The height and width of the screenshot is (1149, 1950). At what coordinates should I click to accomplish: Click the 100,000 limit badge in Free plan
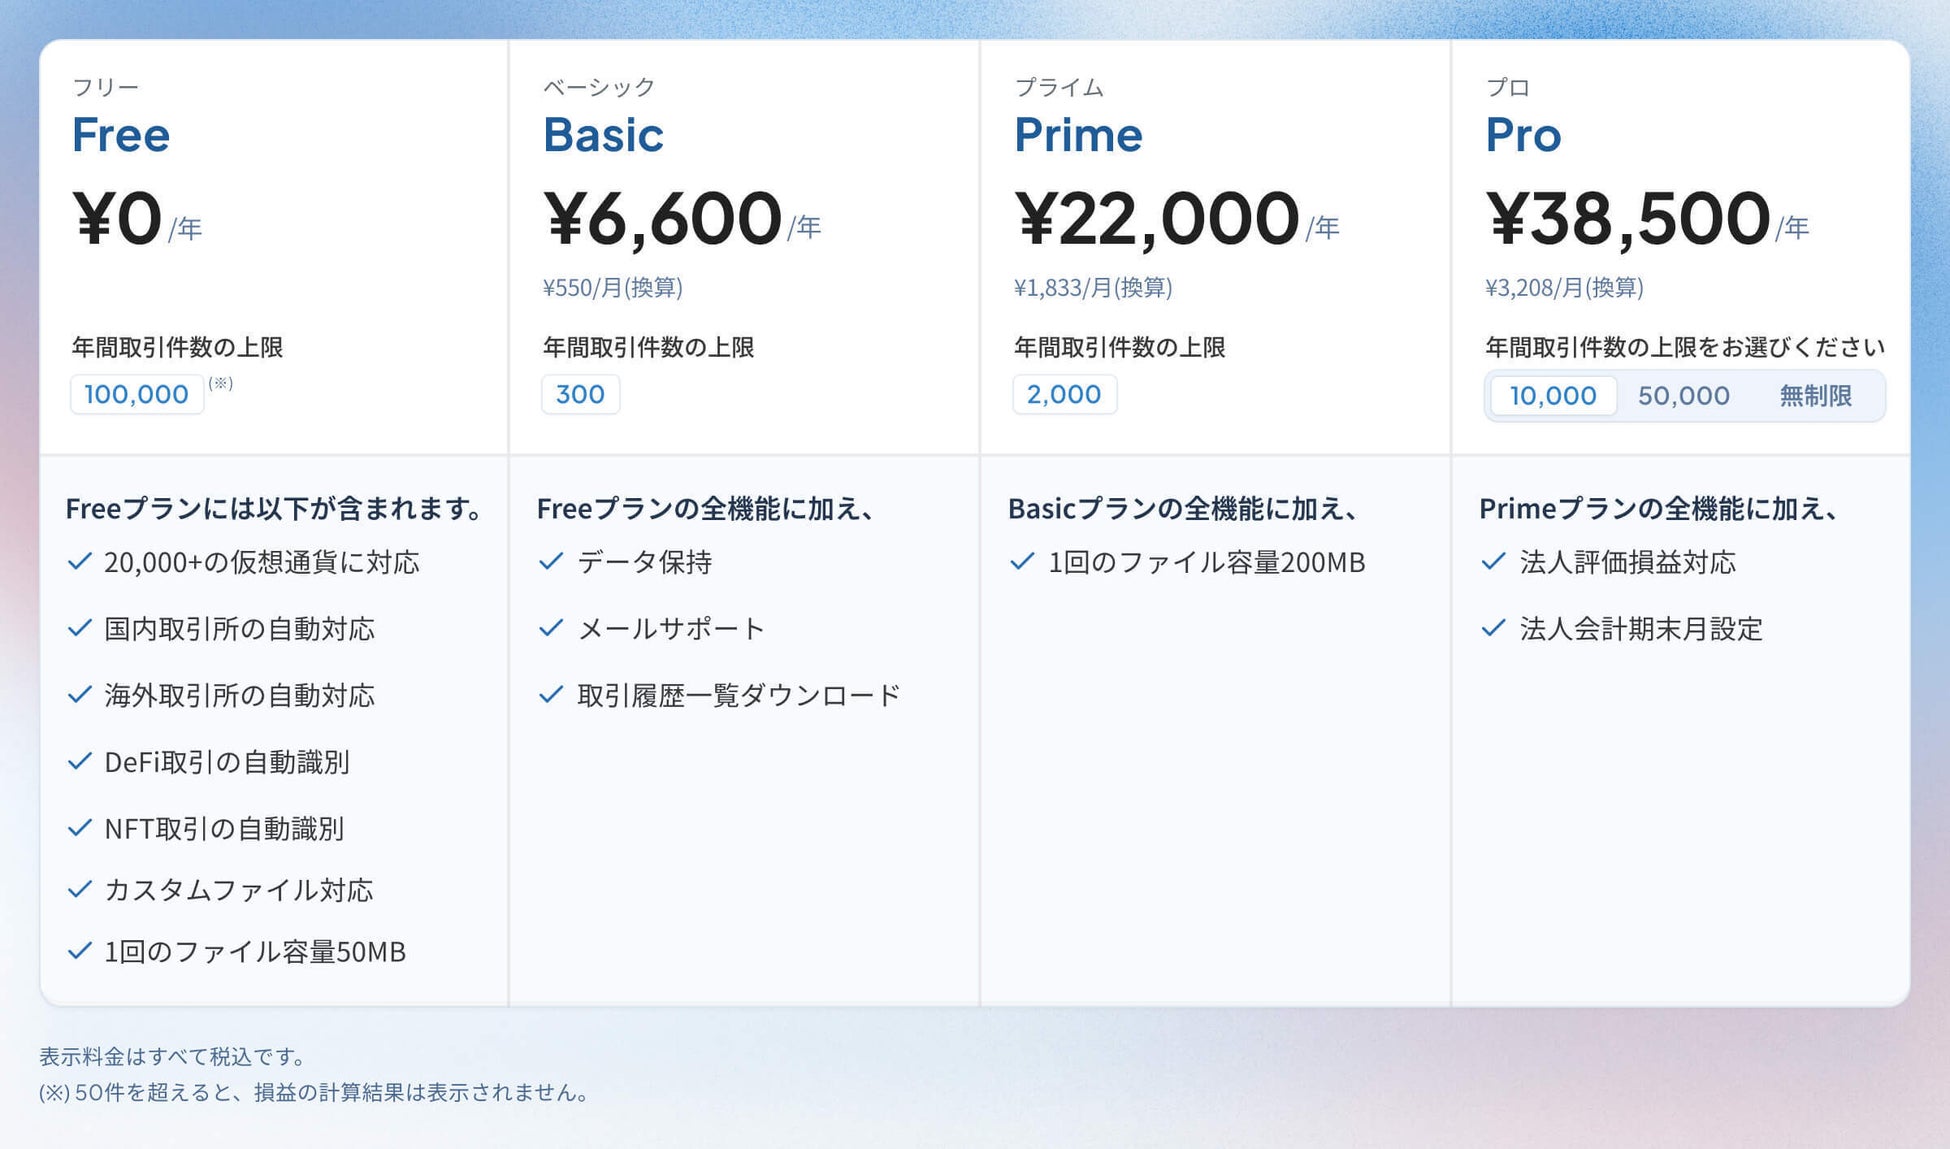(x=137, y=394)
